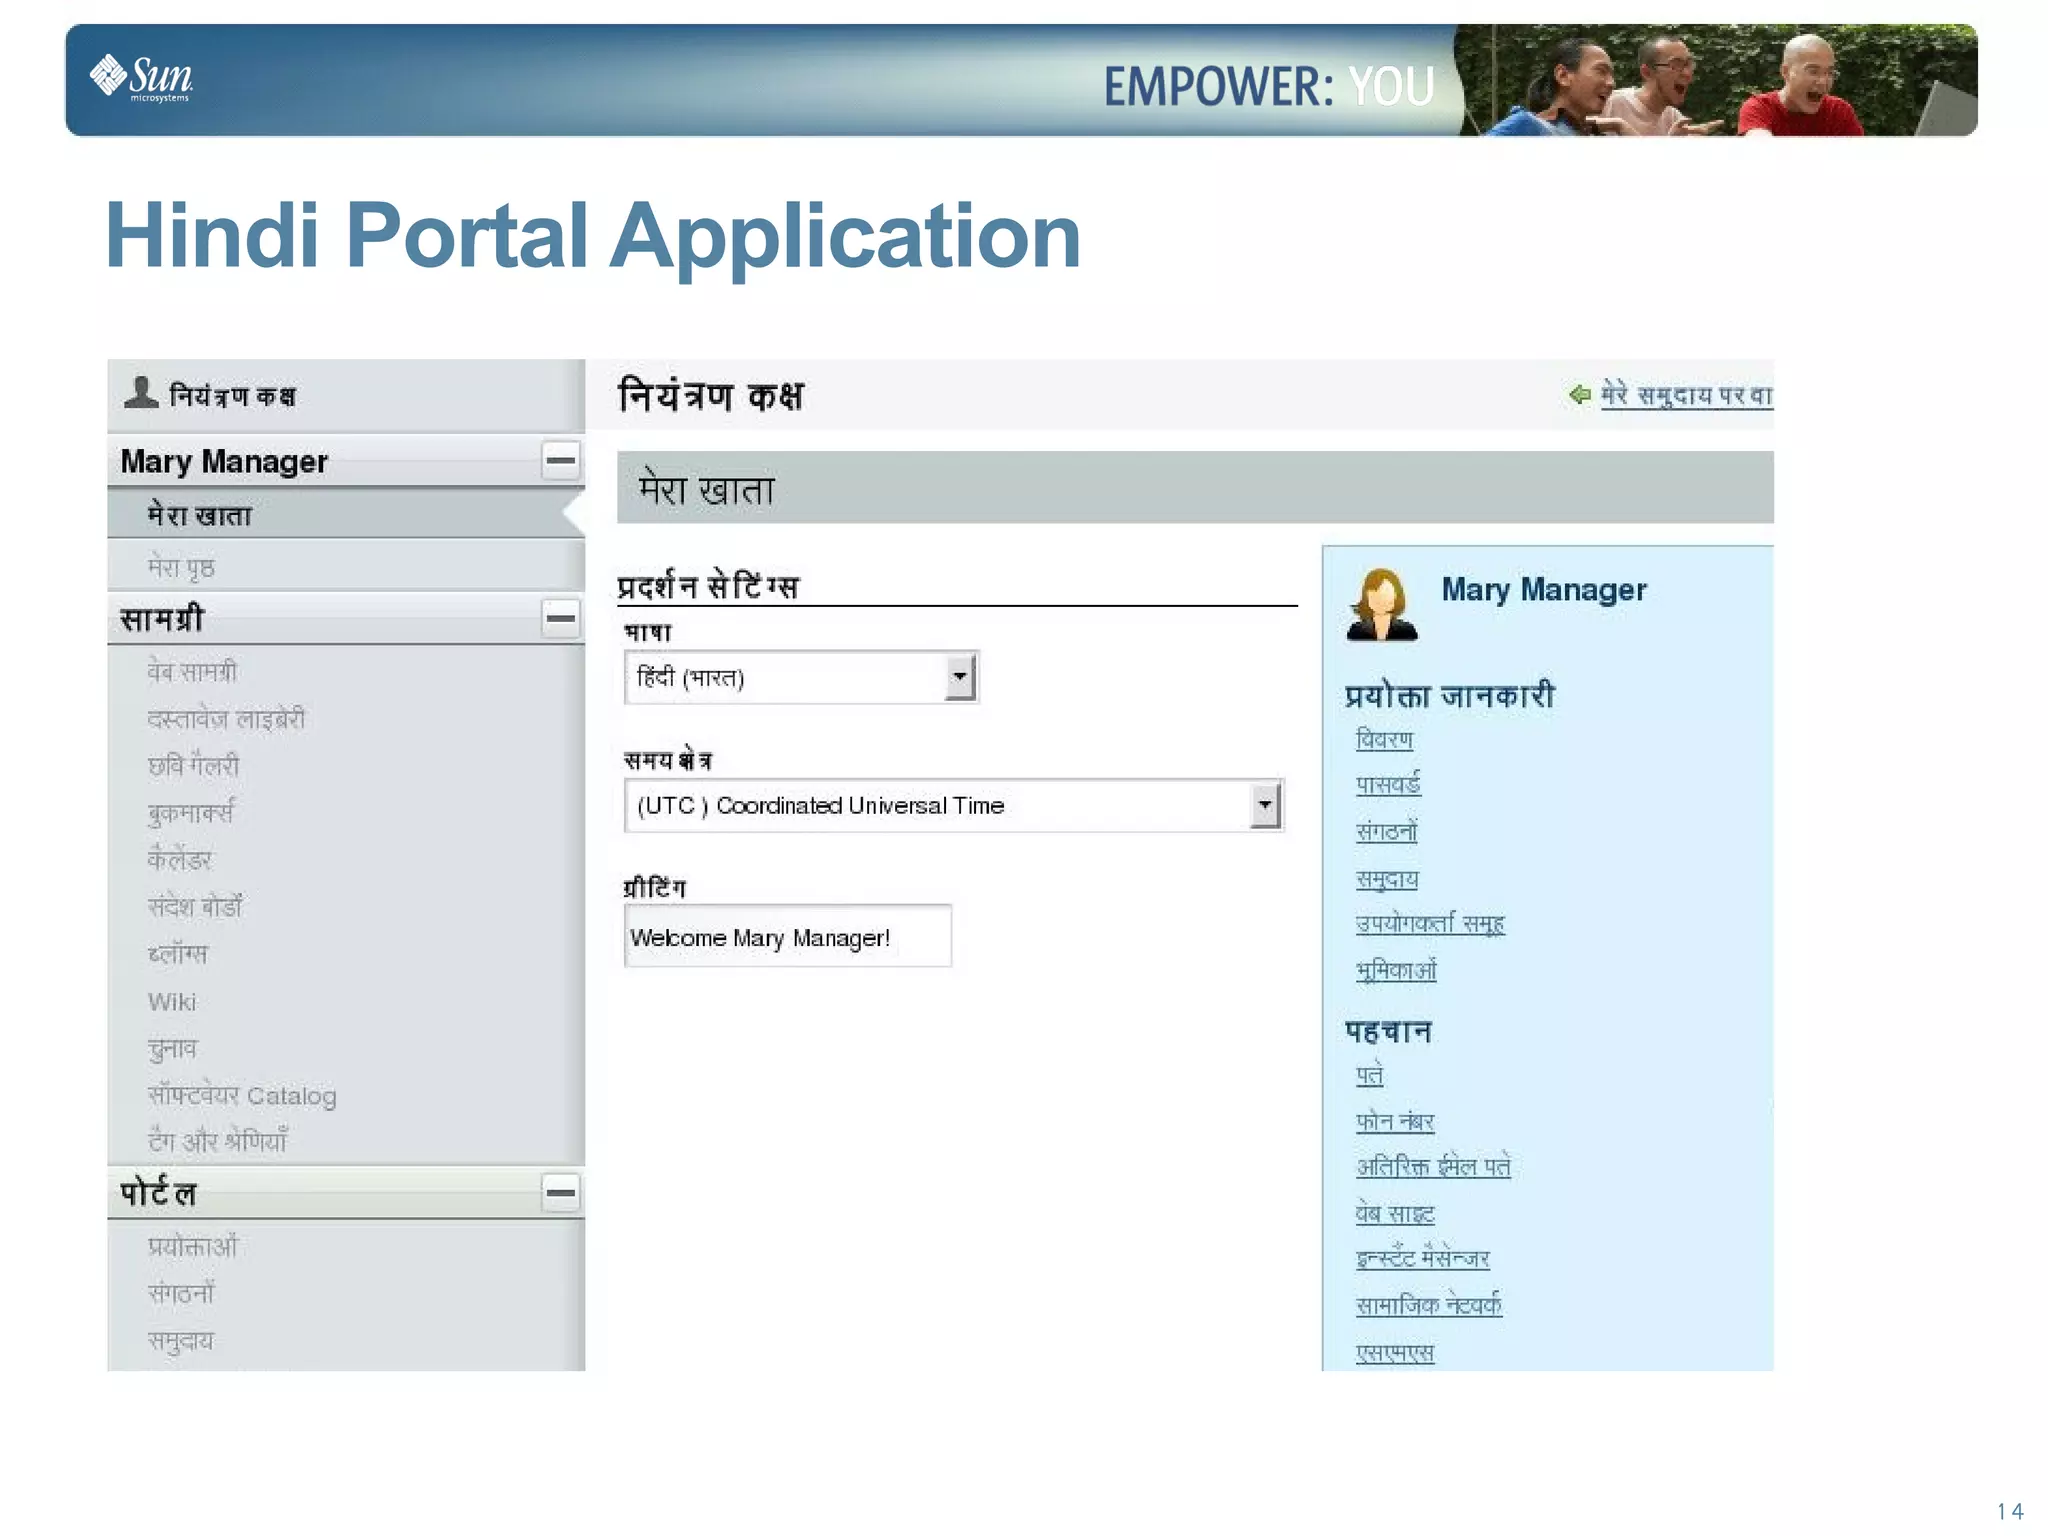
Task: Click the एसएमएस link
Action: pos(1395,1352)
